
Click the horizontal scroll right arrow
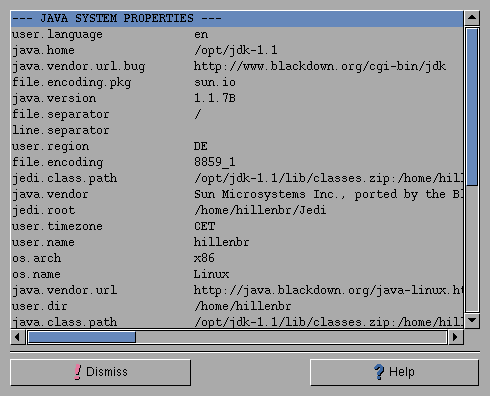coord(455,337)
